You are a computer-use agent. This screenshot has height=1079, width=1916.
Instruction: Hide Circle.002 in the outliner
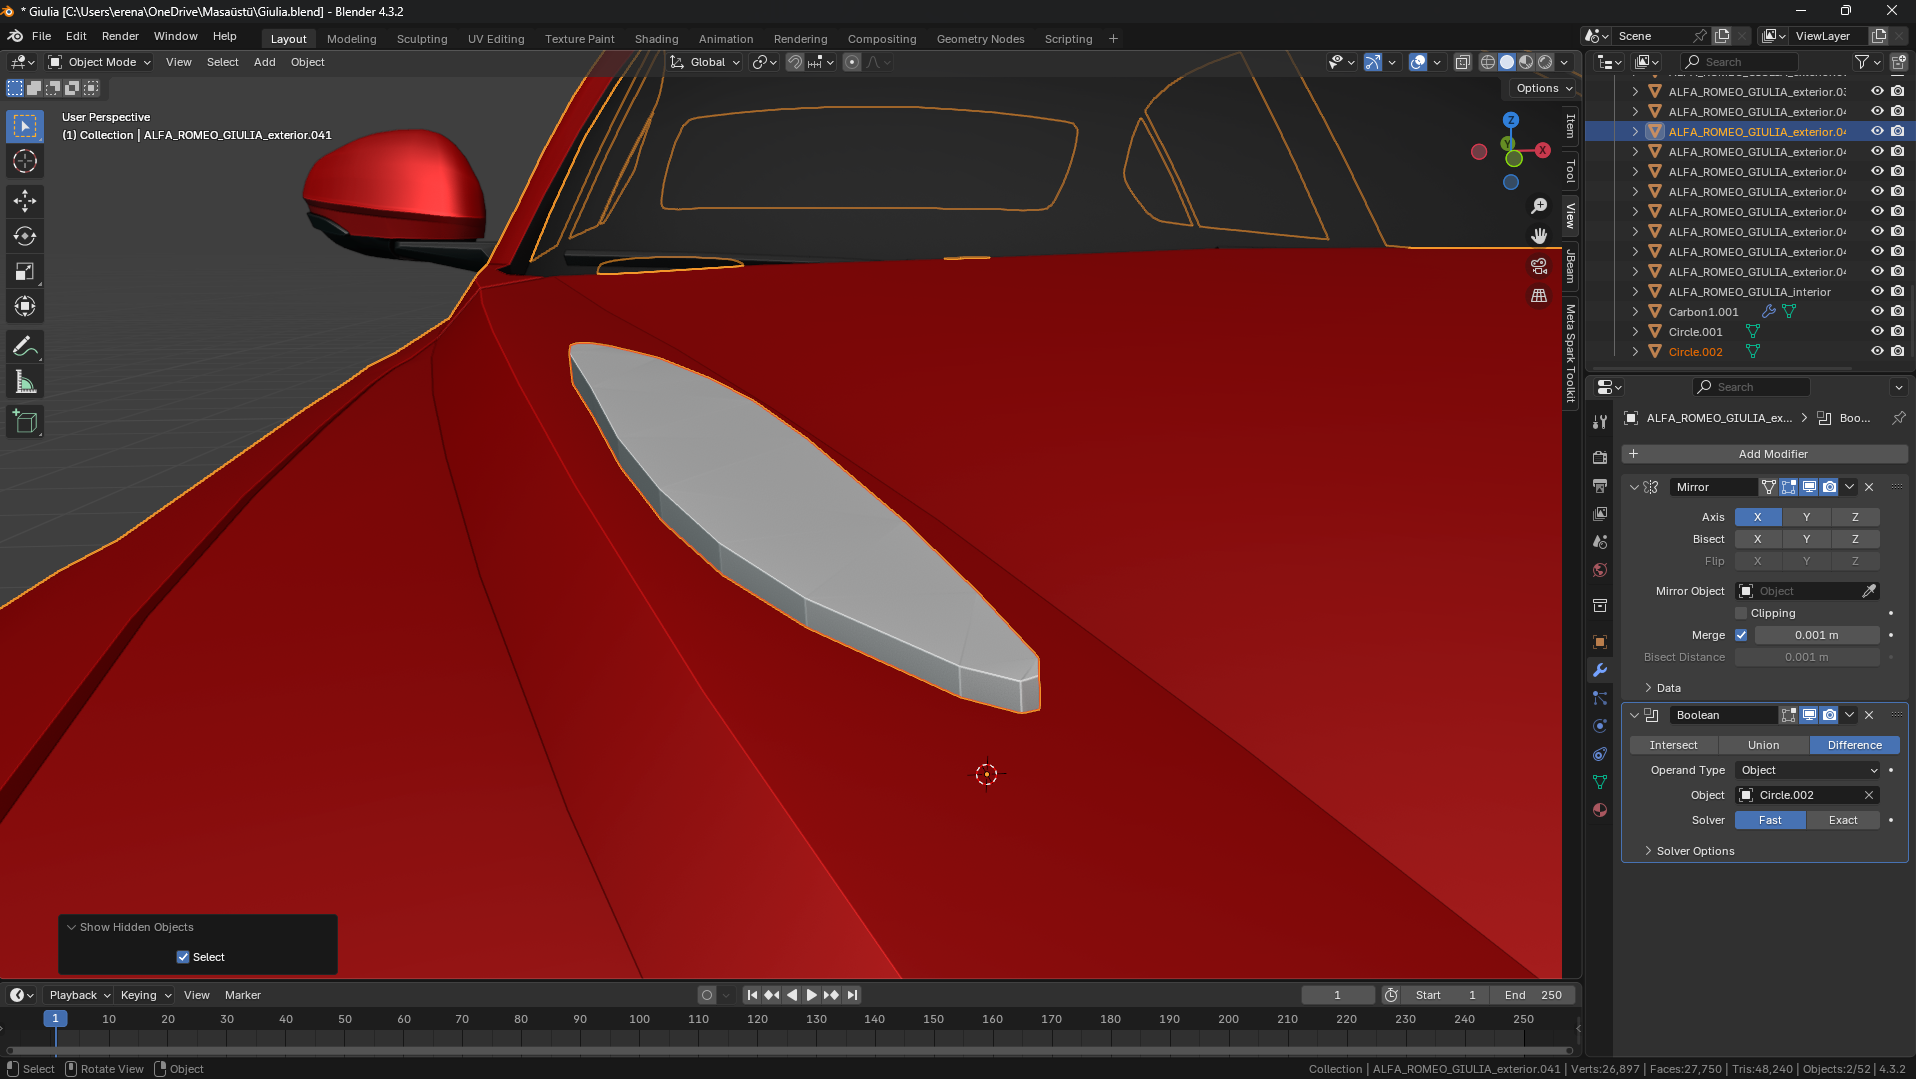pyautogui.click(x=1877, y=352)
